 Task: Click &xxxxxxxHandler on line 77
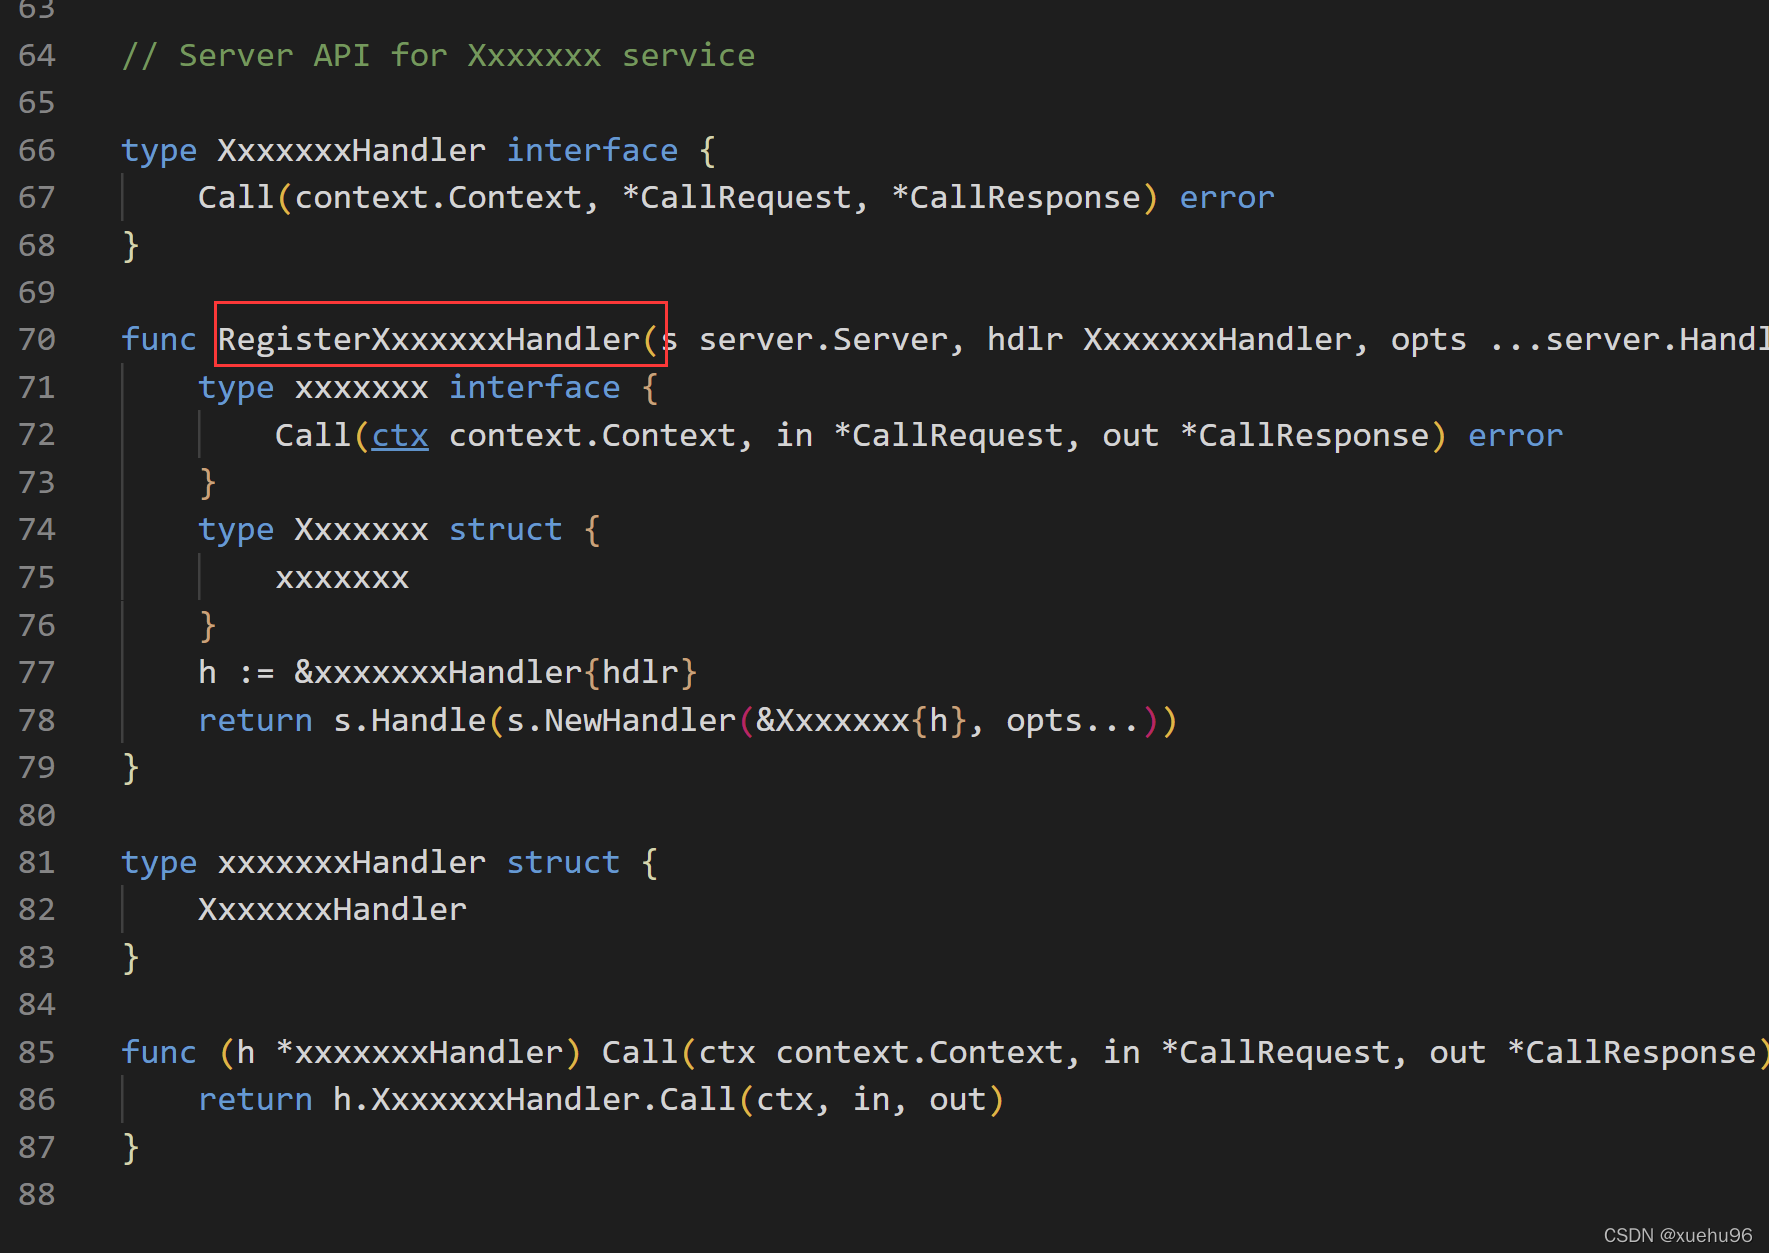pyautogui.click(x=438, y=672)
